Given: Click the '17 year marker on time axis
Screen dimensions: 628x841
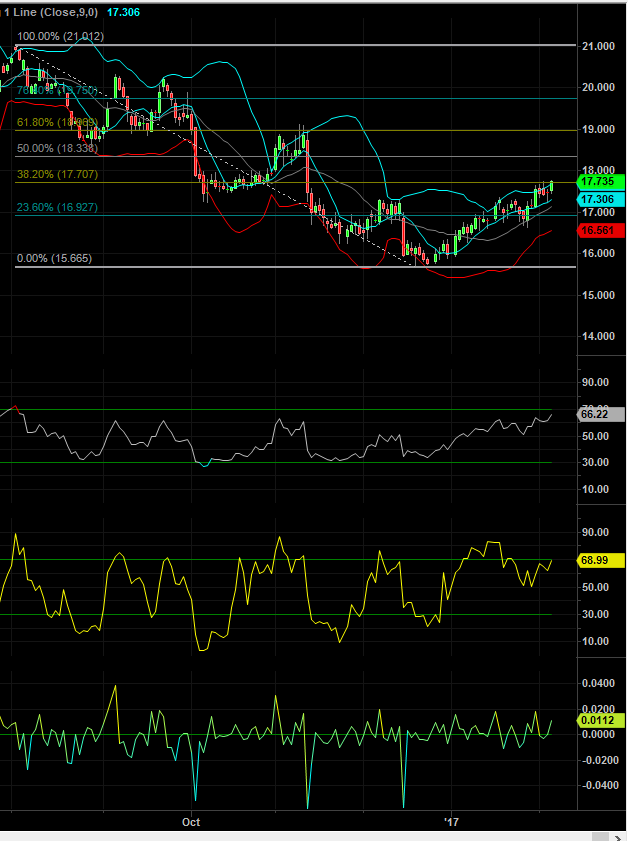Looking at the screenshot, I should click(x=449, y=822).
